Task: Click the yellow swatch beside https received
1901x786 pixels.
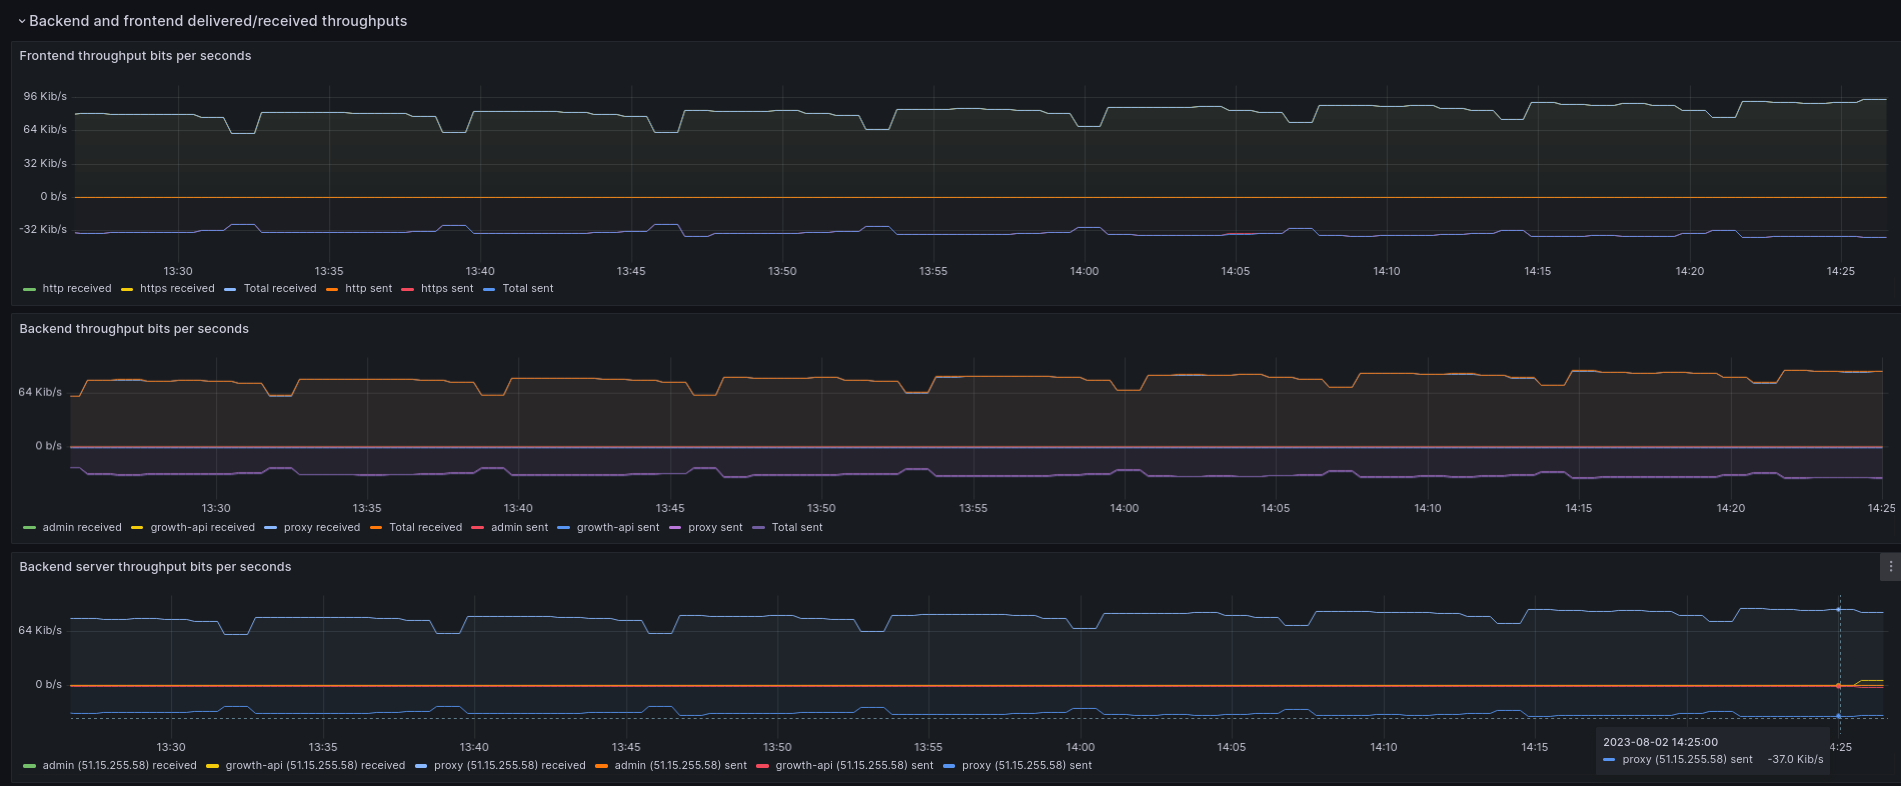Action: (x=127, y=289)
